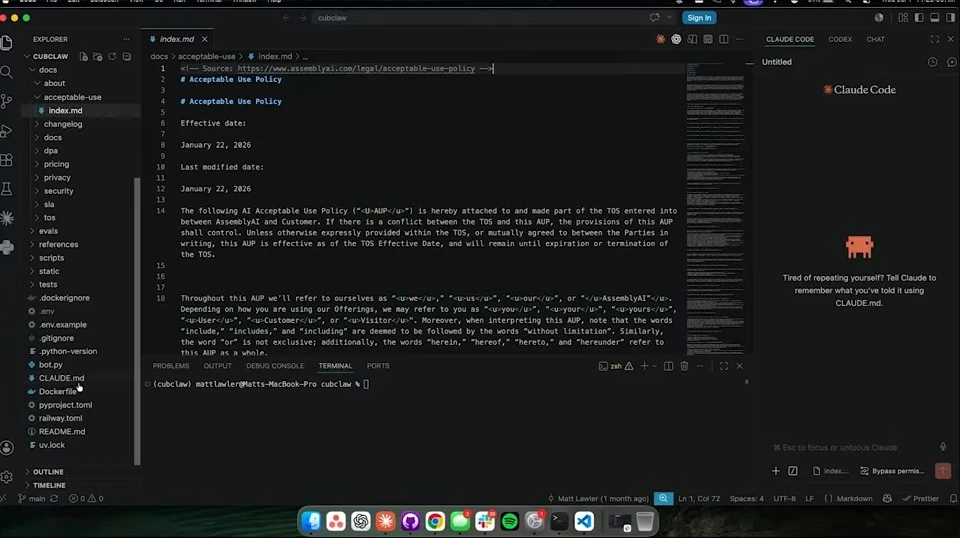Viewport: 960px width, 538px height.
Task: Open Claude Code from activity bar
Action: pyautogui.click(x=7, y=218)
